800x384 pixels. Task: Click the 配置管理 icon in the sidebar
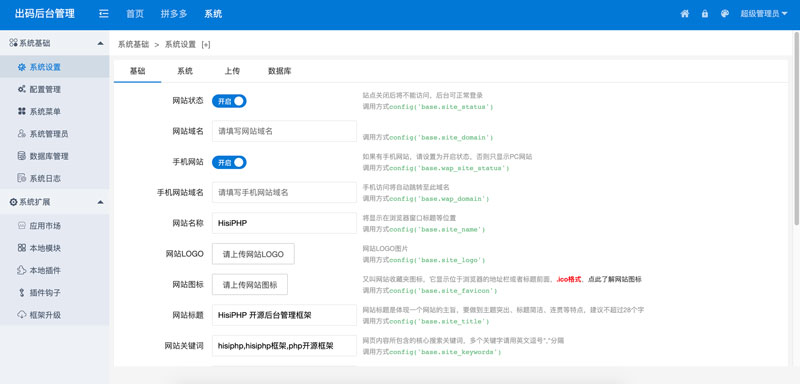21,89
